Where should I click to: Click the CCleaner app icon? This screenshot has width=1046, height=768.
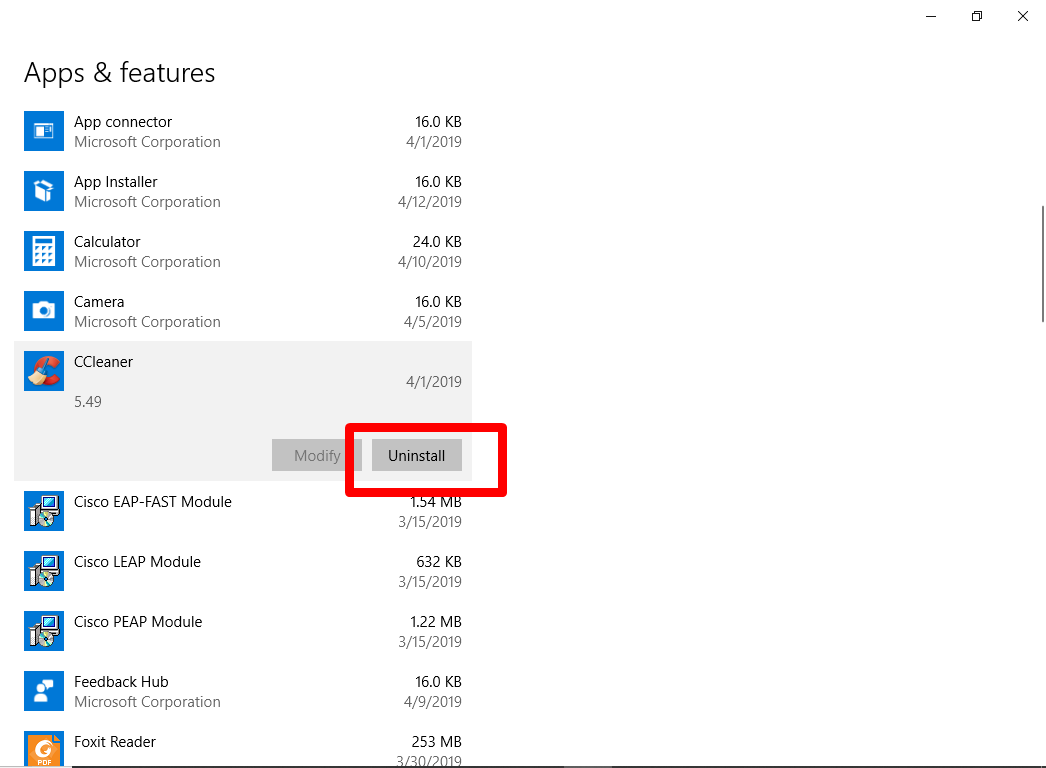click(44, 371)
